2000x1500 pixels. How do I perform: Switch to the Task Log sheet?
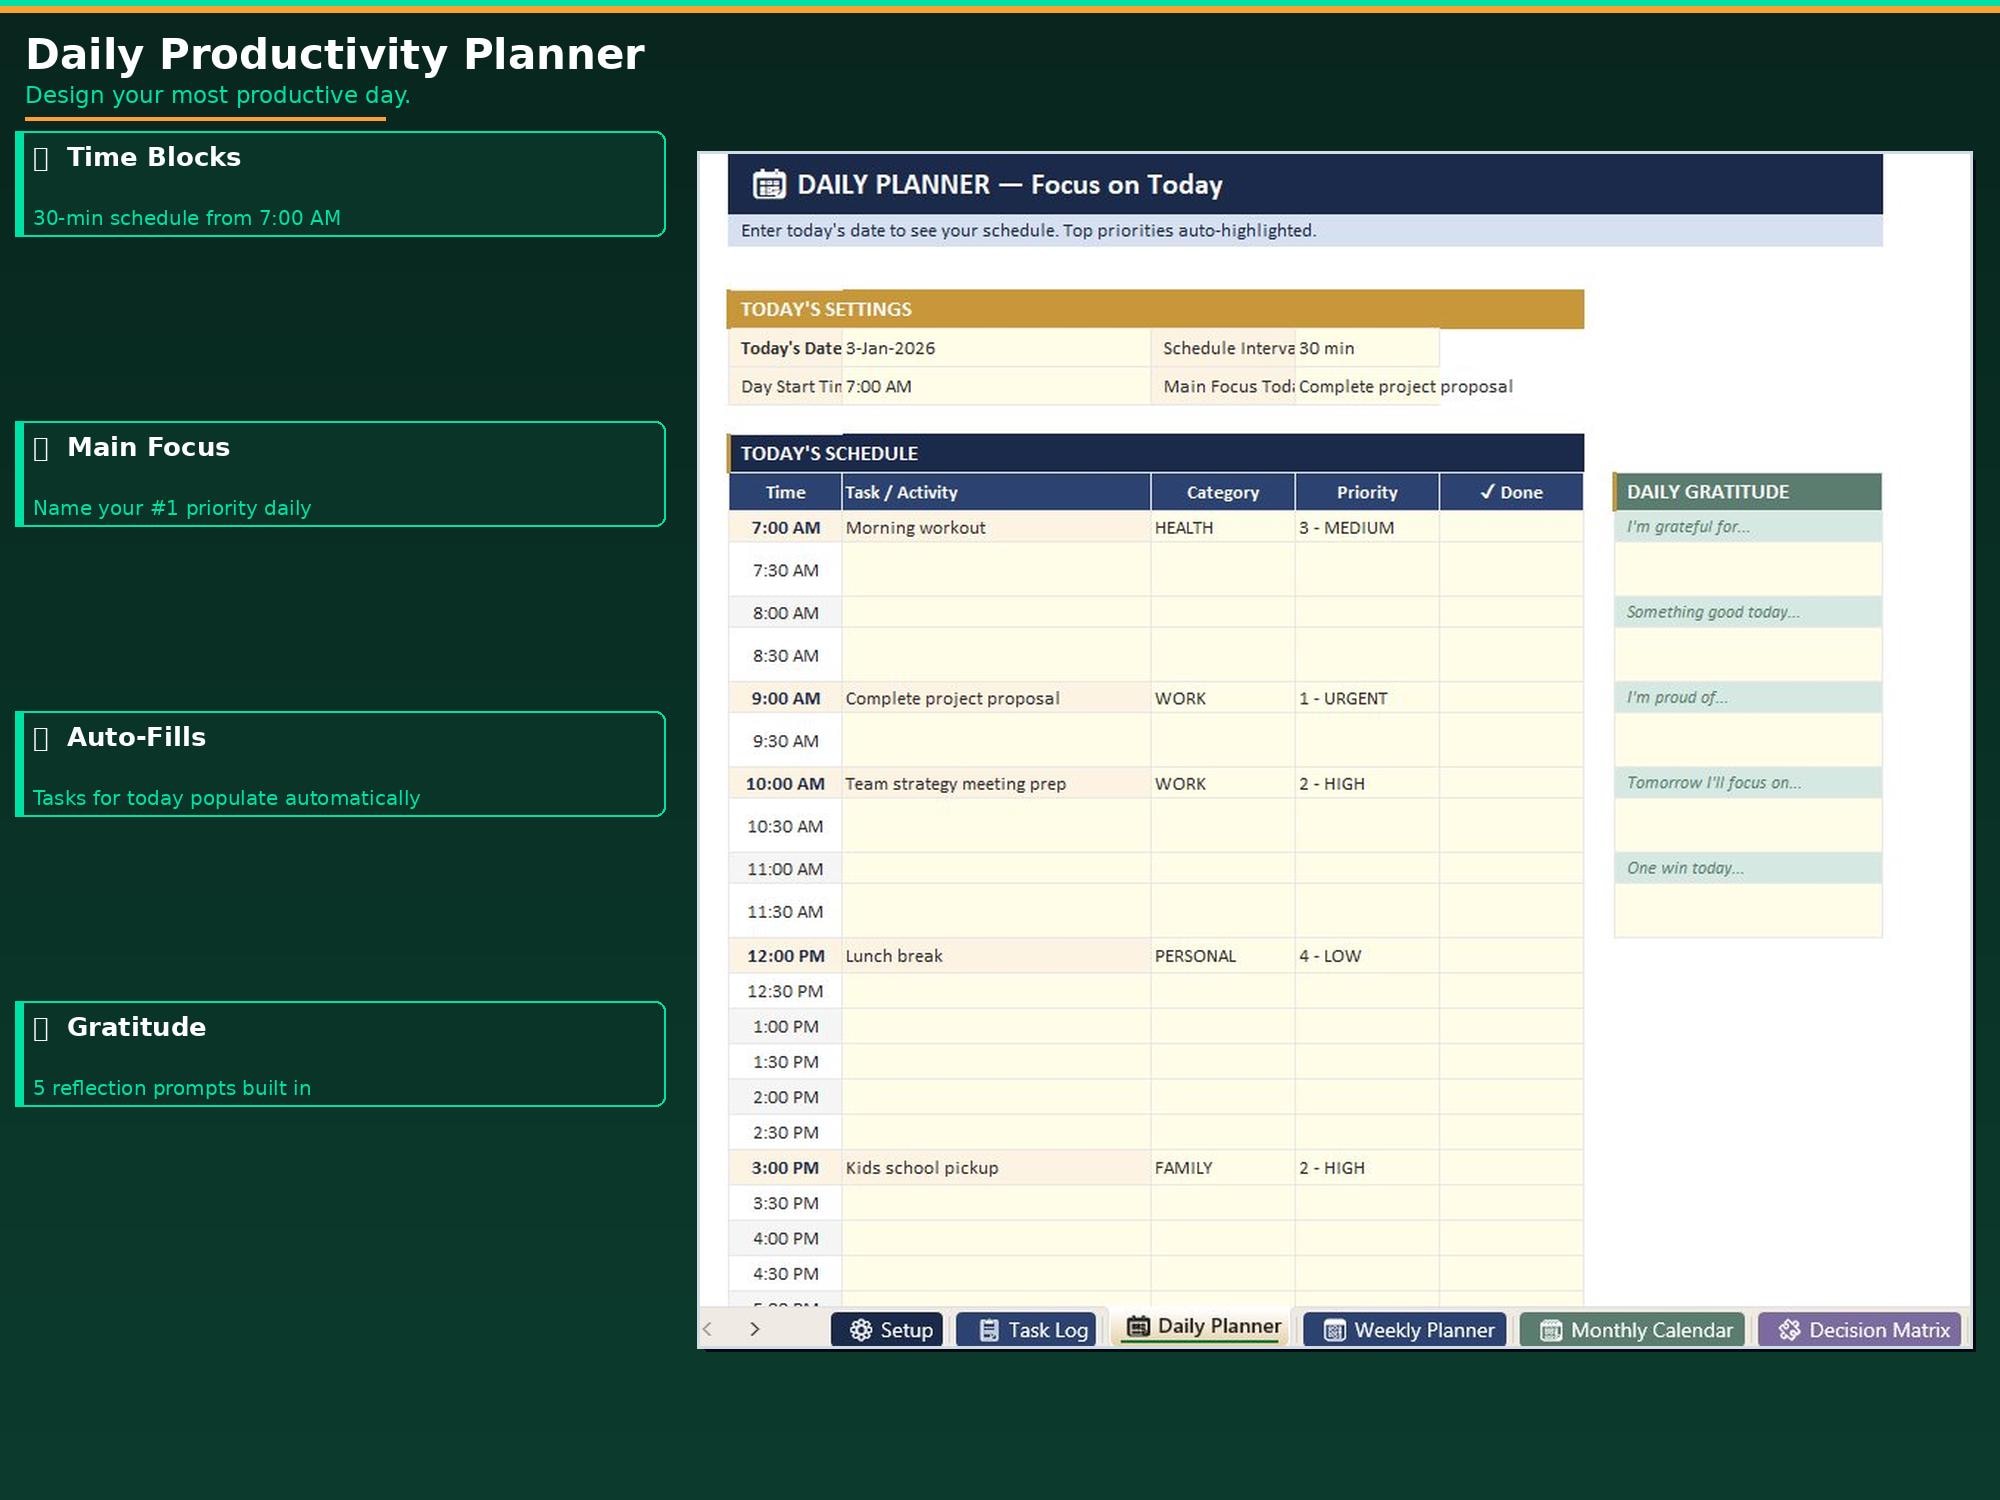coord(1026,1330)
